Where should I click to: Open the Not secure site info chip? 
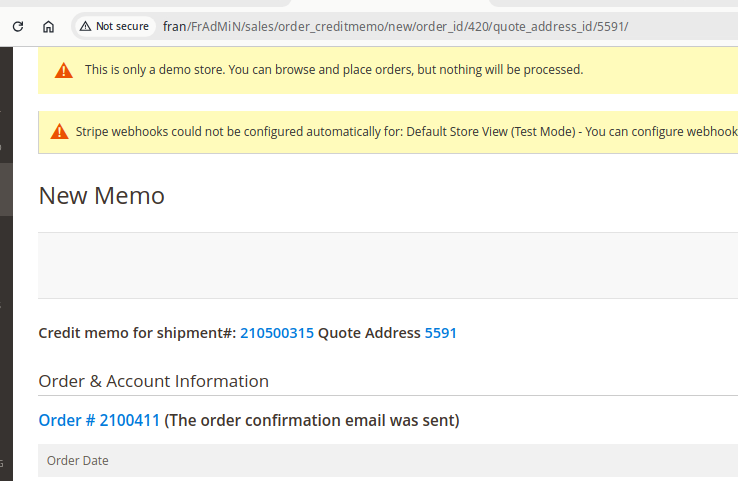pos(114,26)
